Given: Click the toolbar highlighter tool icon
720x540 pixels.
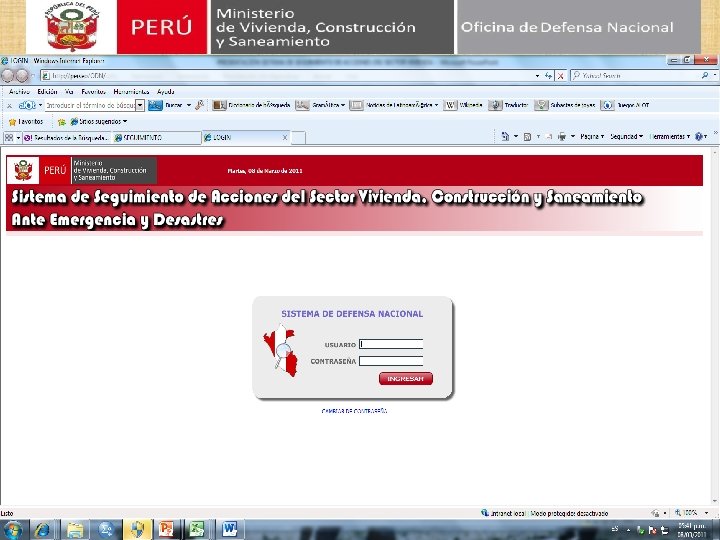Looking at the screenshot, I should [199, 106].
